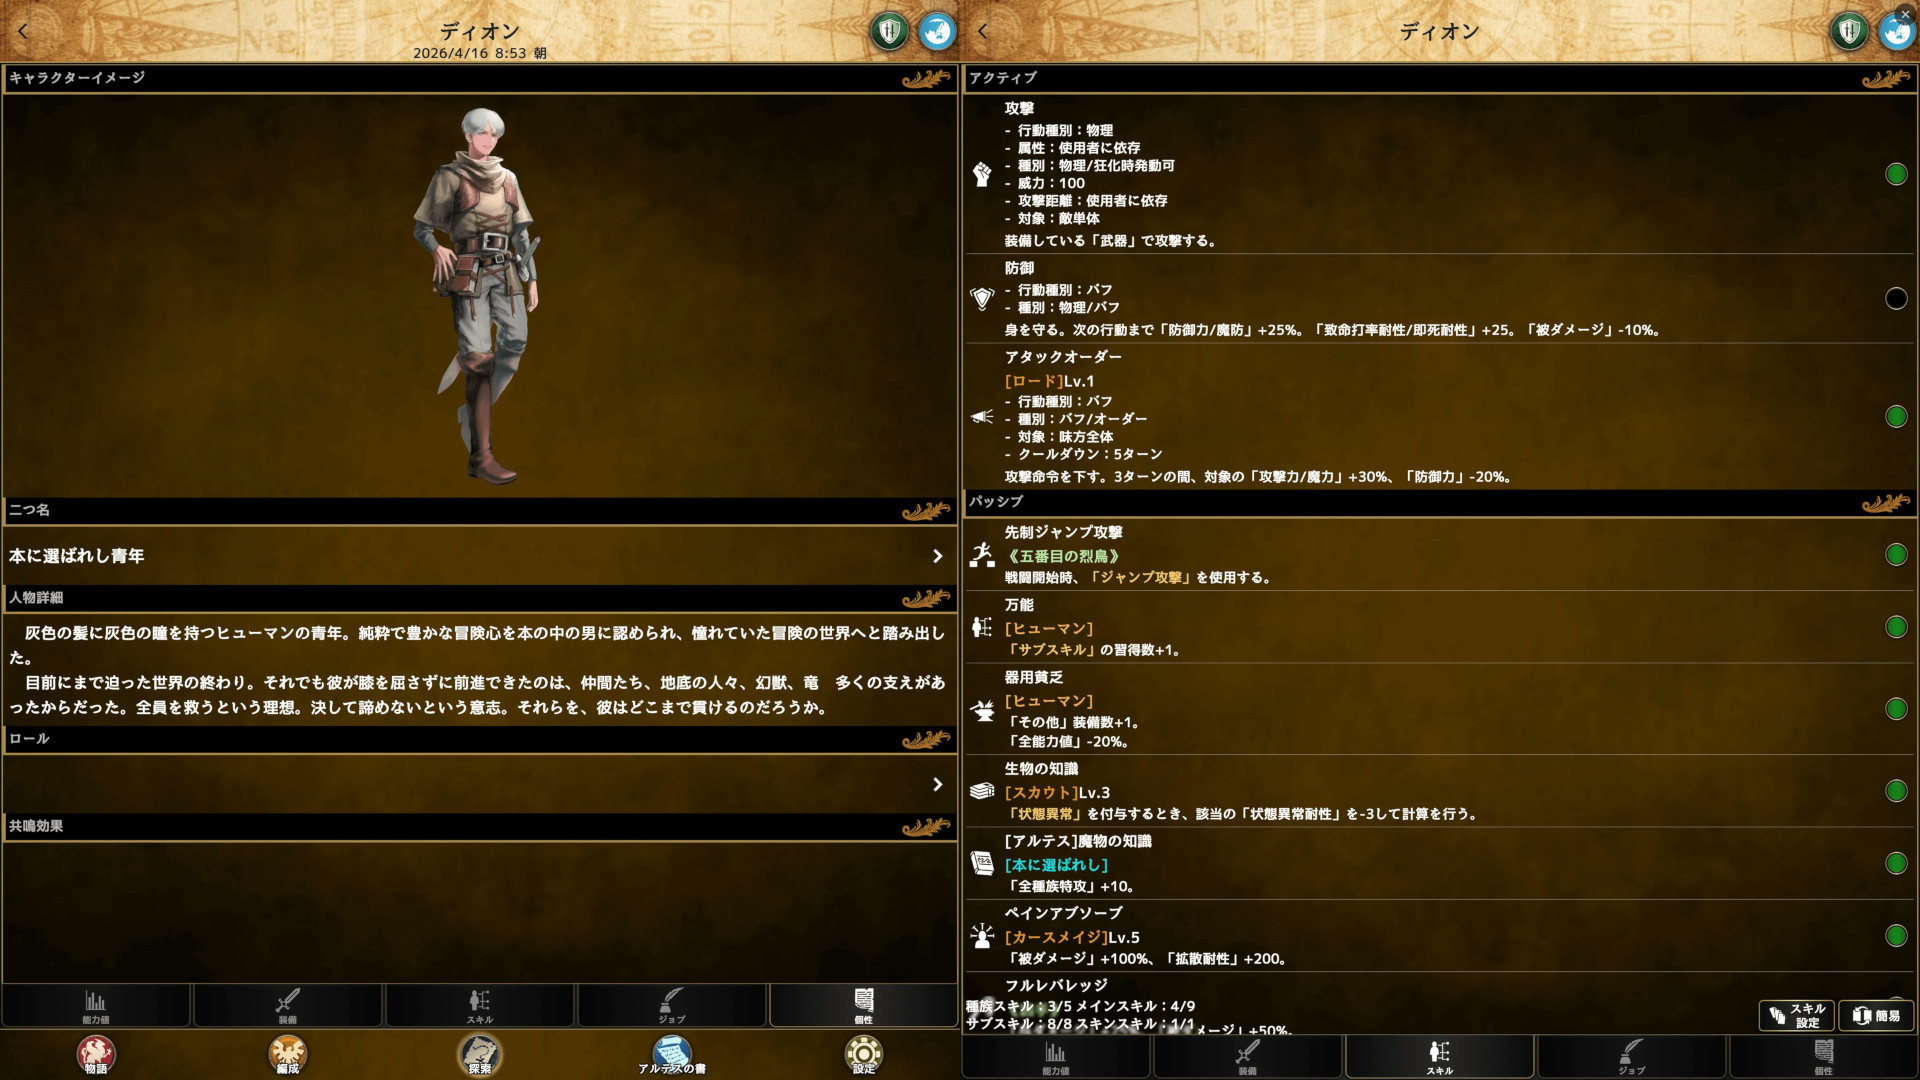
Task: Expand the empty ロール row chevron
Action: point(937,785)
